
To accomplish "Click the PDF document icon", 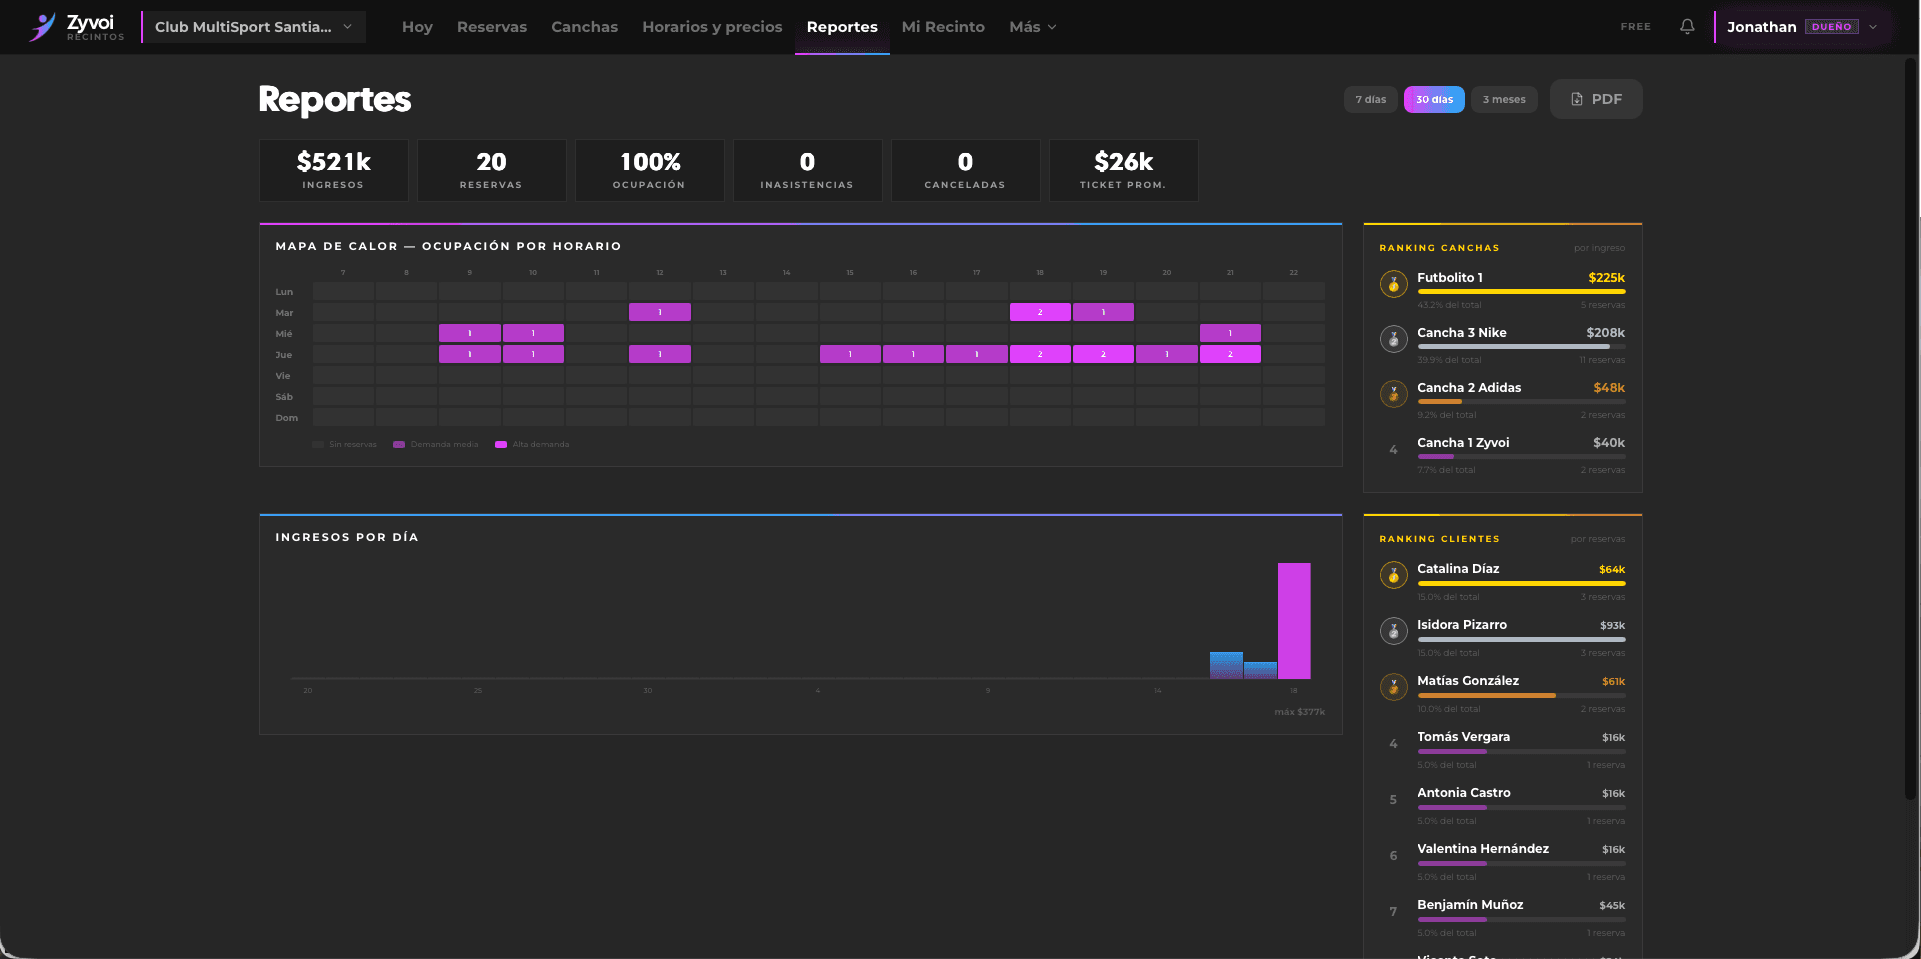I will pyautogui.click(x=1577, y=99).
